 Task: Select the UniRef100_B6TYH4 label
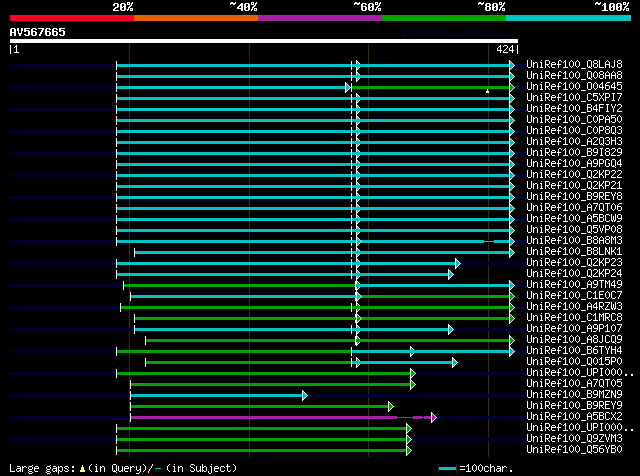click(x=574, y=351)
